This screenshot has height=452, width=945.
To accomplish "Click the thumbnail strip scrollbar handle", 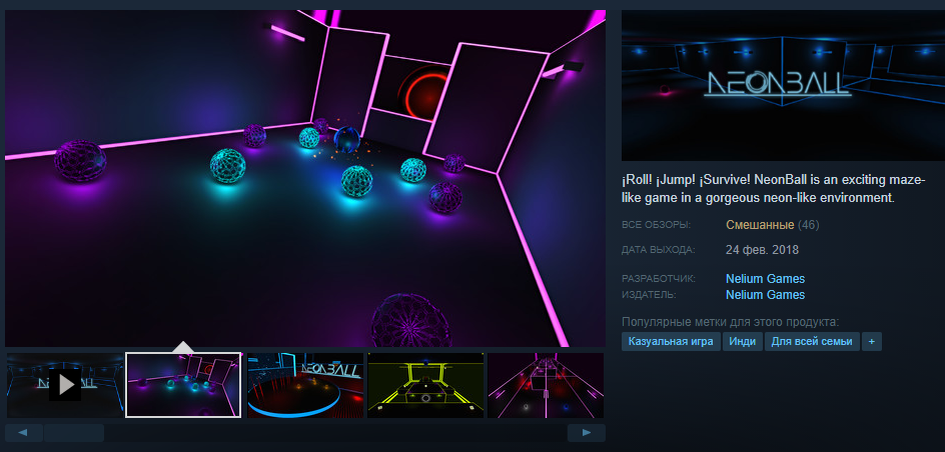I will pos(74,433).
